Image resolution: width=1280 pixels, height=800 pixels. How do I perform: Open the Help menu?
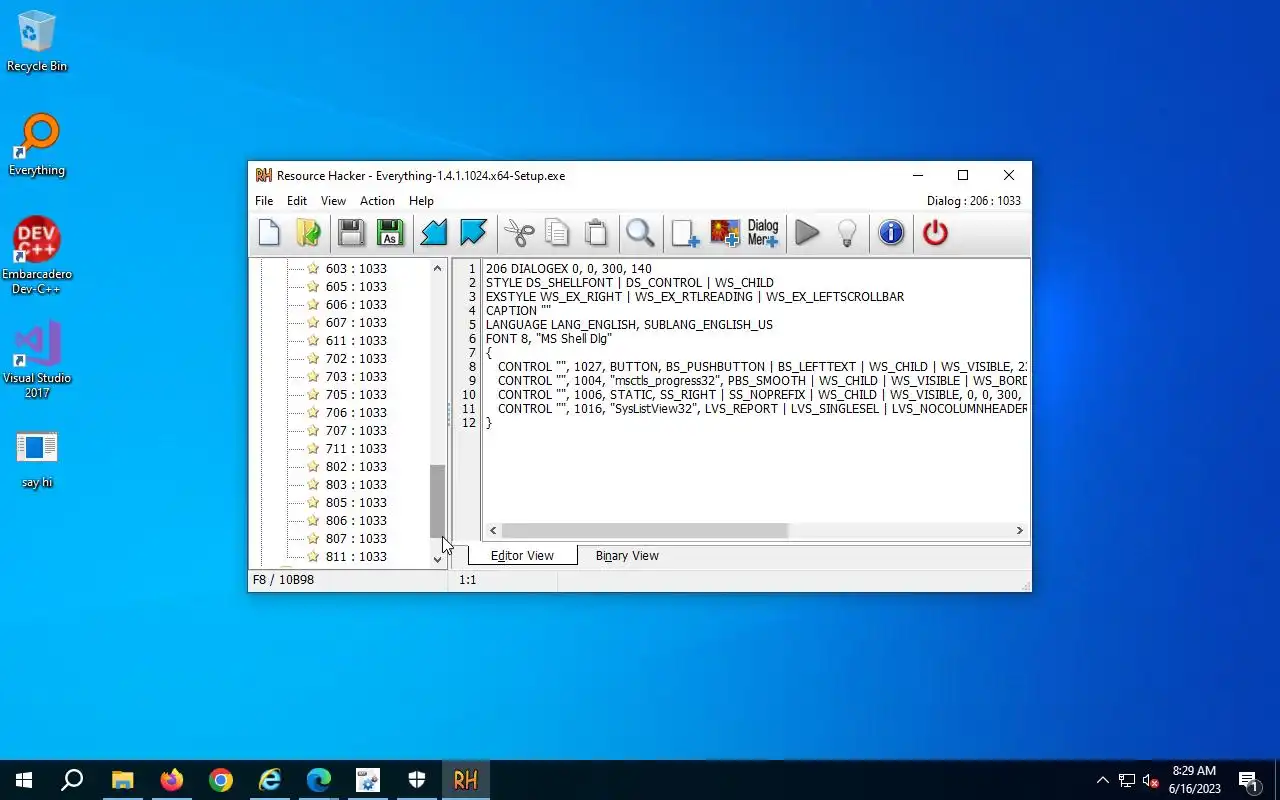tap(421, 201)
